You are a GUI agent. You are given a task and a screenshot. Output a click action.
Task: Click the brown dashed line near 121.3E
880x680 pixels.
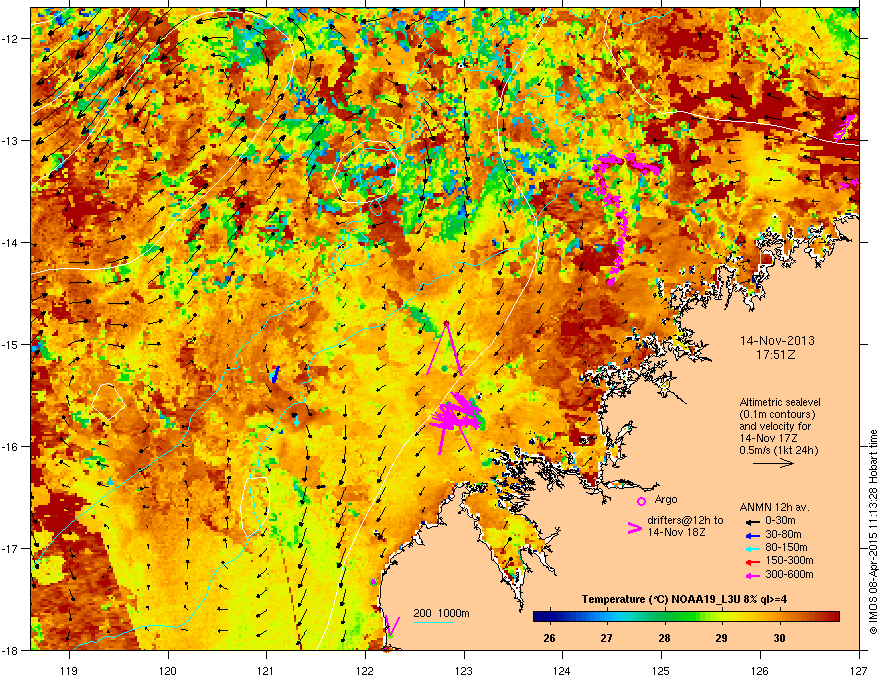(x=291, y=594)
